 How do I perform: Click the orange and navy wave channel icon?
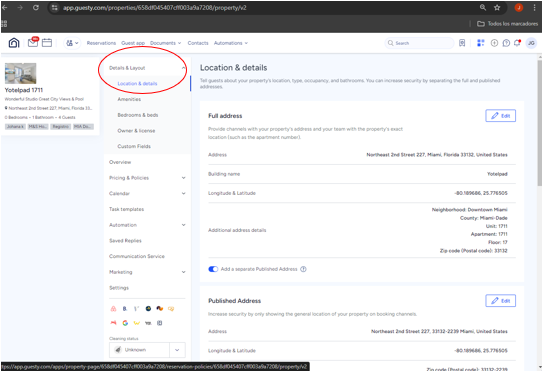point(160,308)
